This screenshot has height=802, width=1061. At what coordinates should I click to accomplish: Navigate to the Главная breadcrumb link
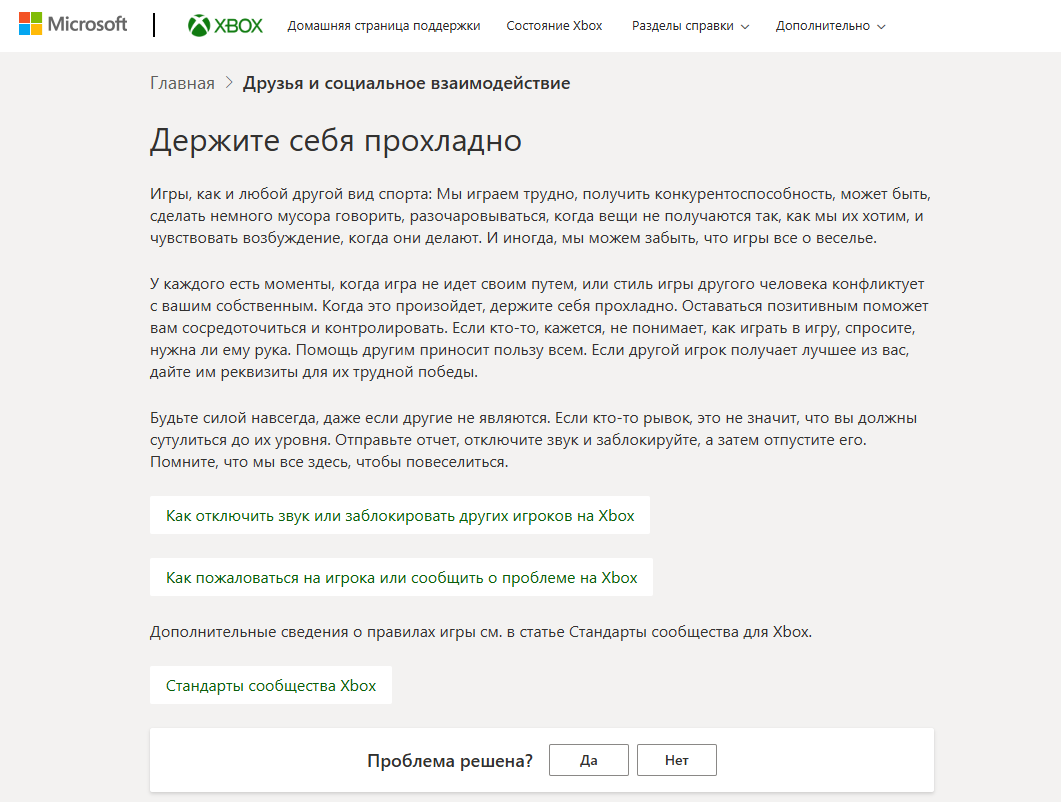pos(182,83)
